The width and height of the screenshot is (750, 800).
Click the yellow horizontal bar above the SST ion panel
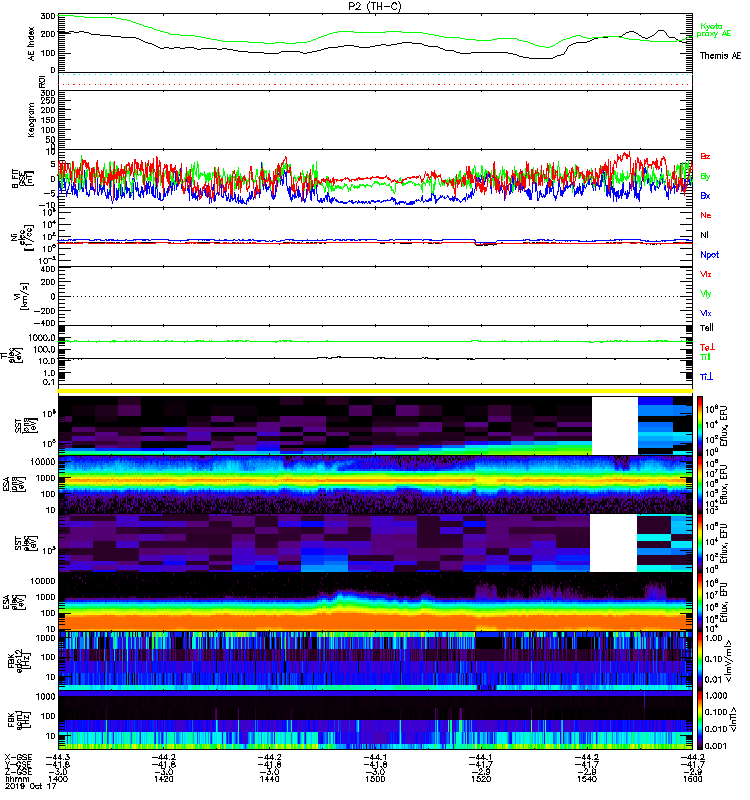pos(375,391)
